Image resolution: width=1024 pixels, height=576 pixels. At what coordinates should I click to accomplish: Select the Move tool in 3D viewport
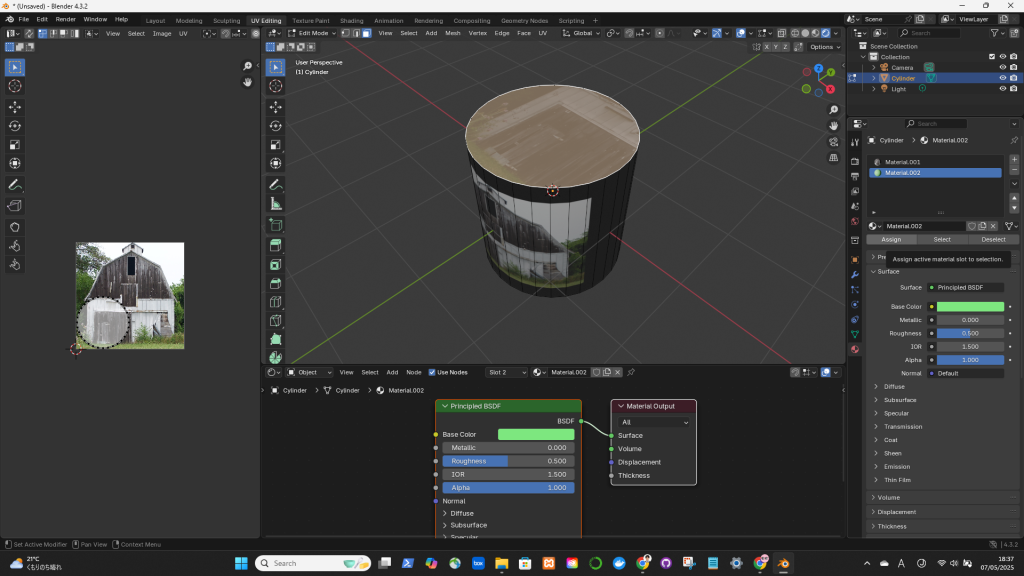(275, 107)
